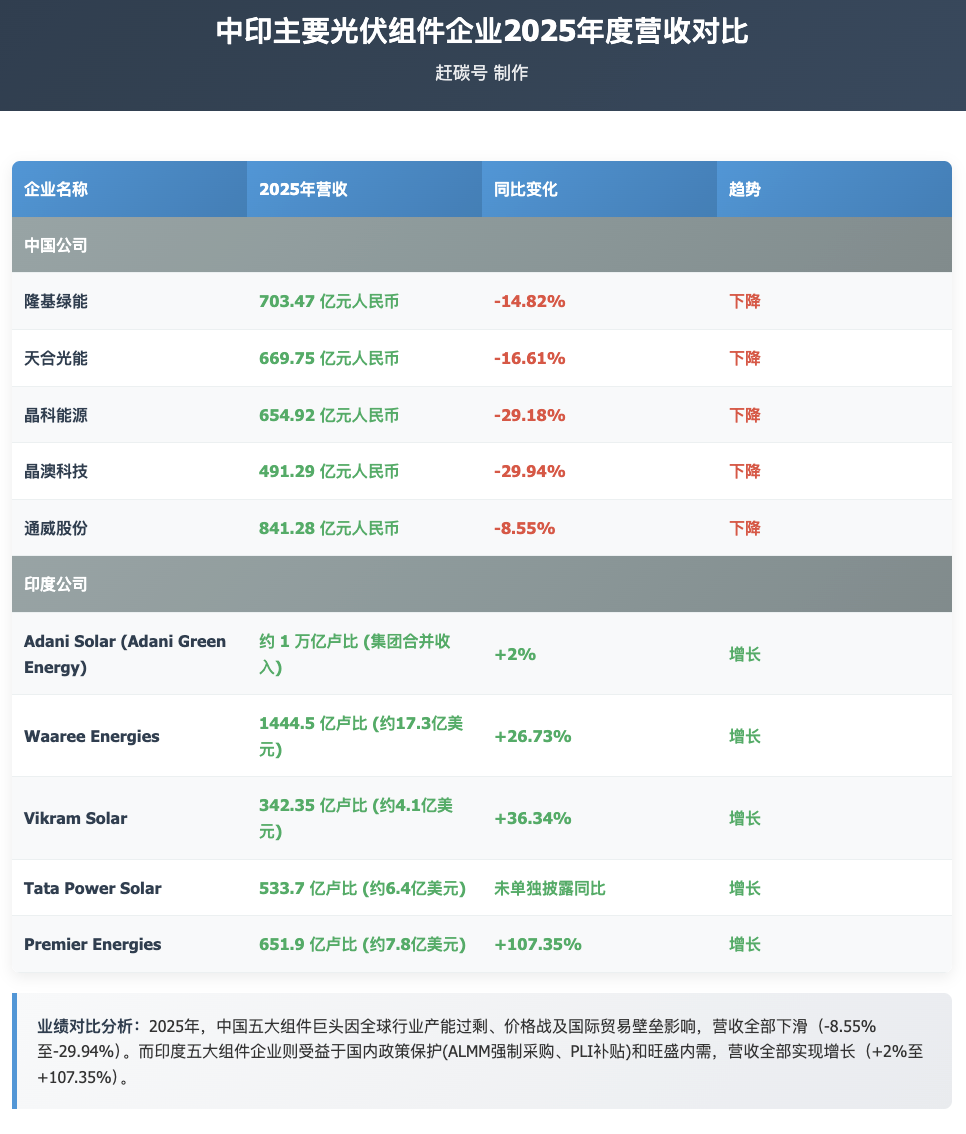This screenshot has height=1134, width=966.
Task: Select company name 晶科能源
Action: [x=56, y=415]
